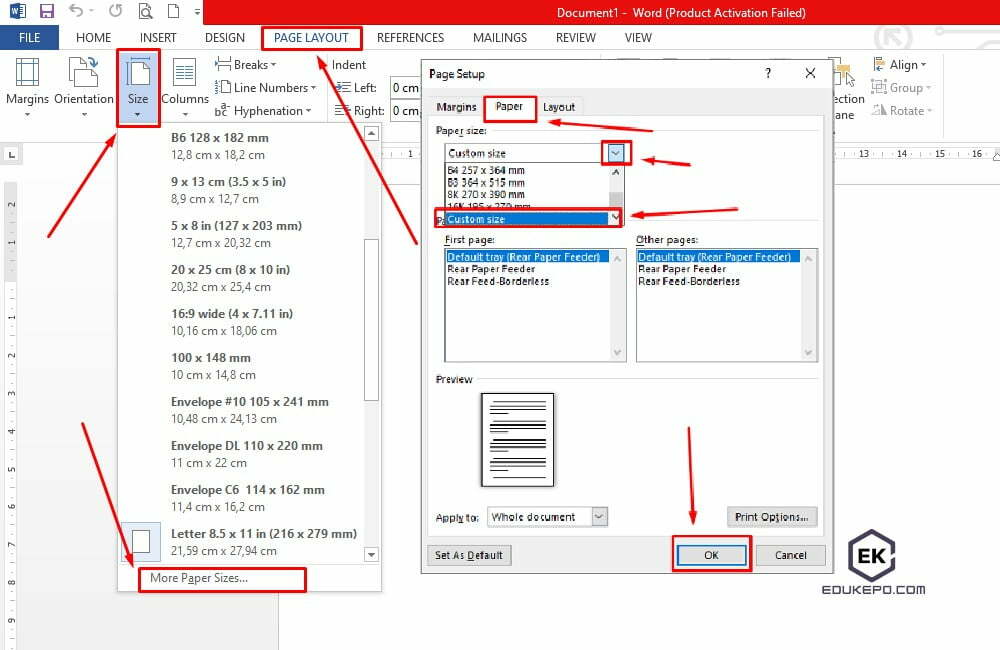Open the REFERENCES tab
This screenshot has height=650, width=1000.
410,38
